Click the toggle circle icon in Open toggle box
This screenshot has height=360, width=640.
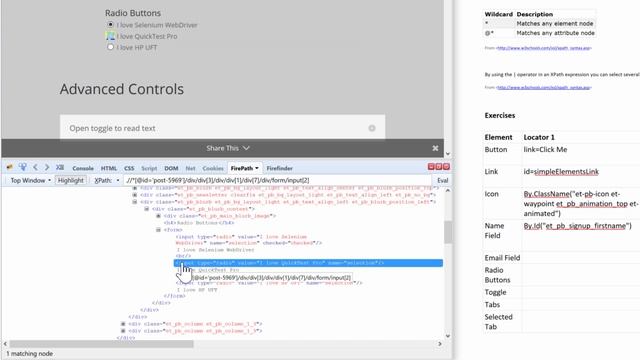click(372, 128)
